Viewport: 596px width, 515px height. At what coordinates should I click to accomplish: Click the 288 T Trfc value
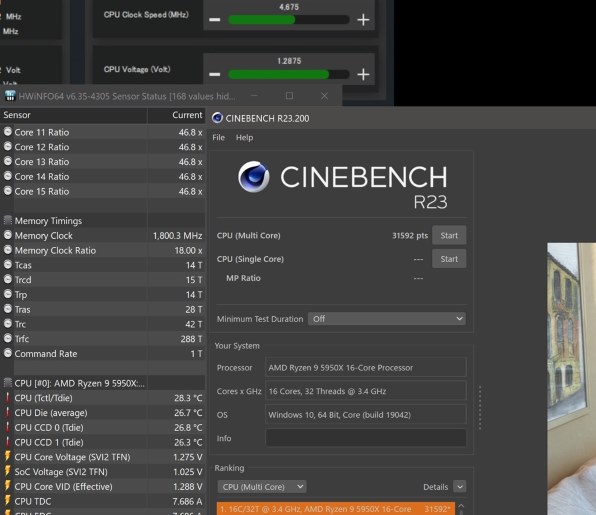point(192,339)
